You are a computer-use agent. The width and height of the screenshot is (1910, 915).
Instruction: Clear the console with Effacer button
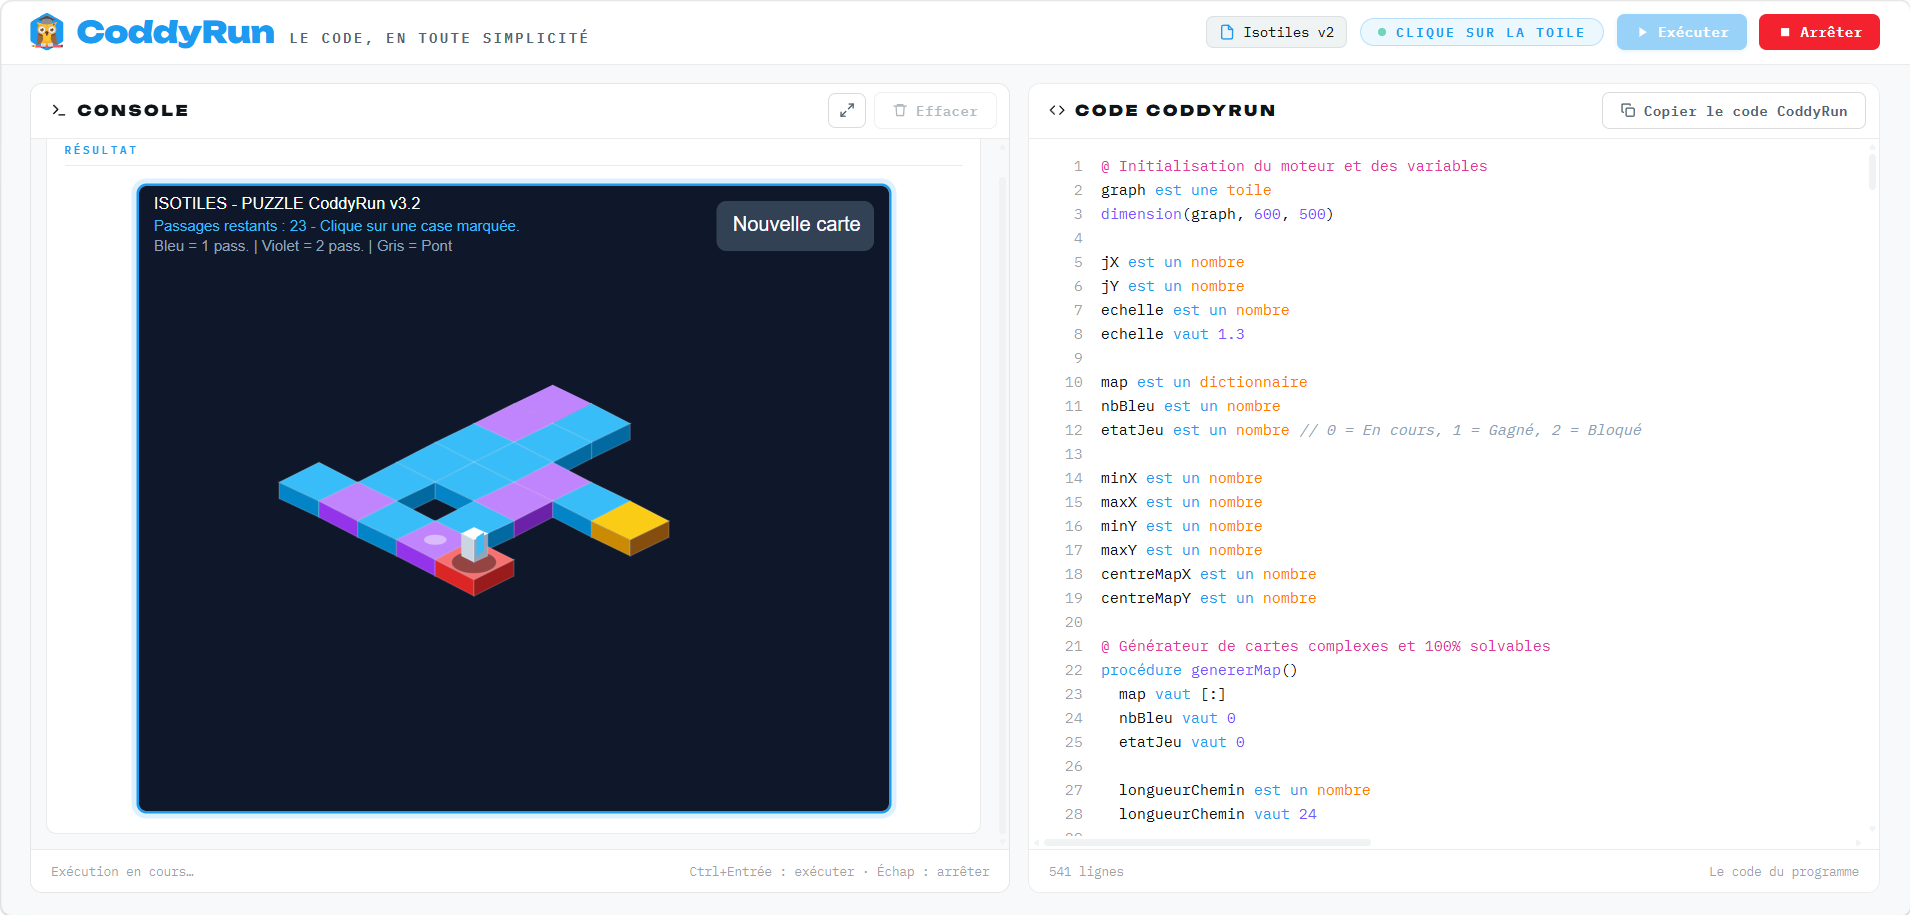tap(935, 110)
